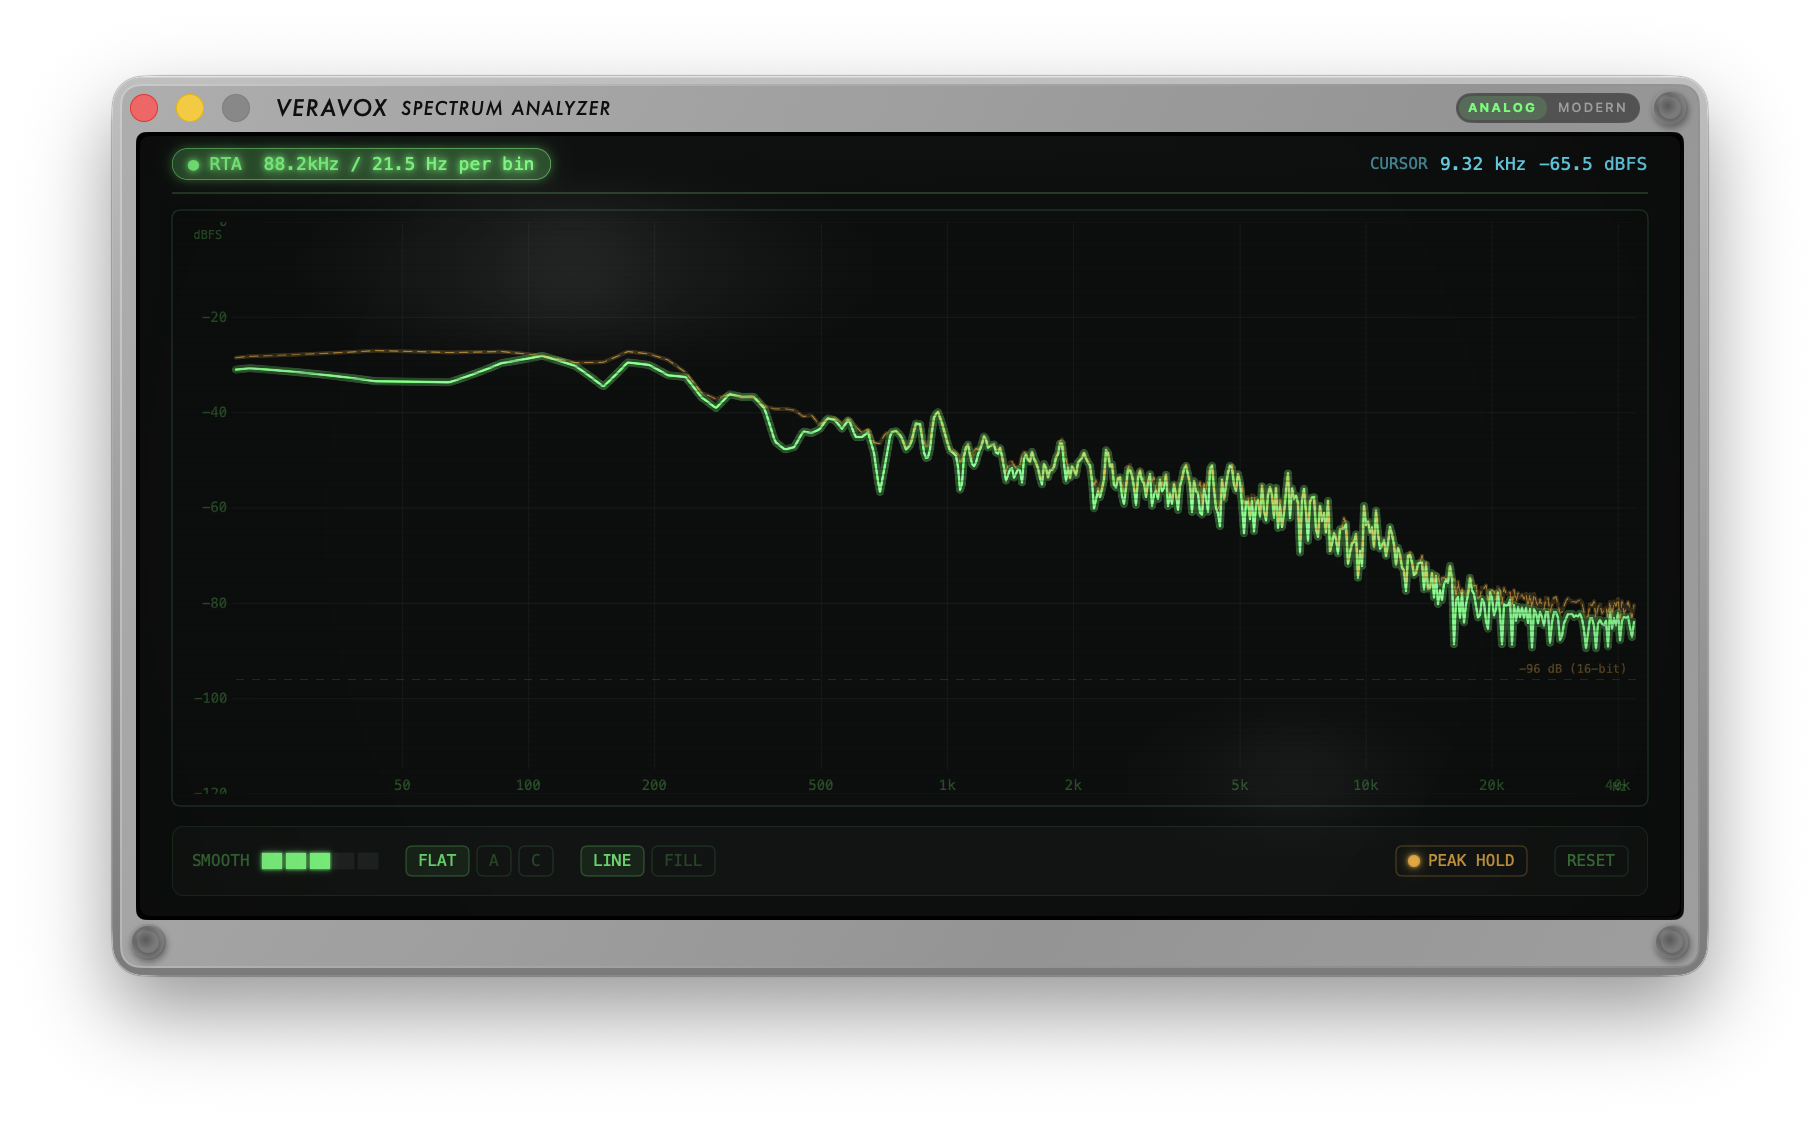
Task: Click the -60 dBFS axis label
Action: point(214,507)
